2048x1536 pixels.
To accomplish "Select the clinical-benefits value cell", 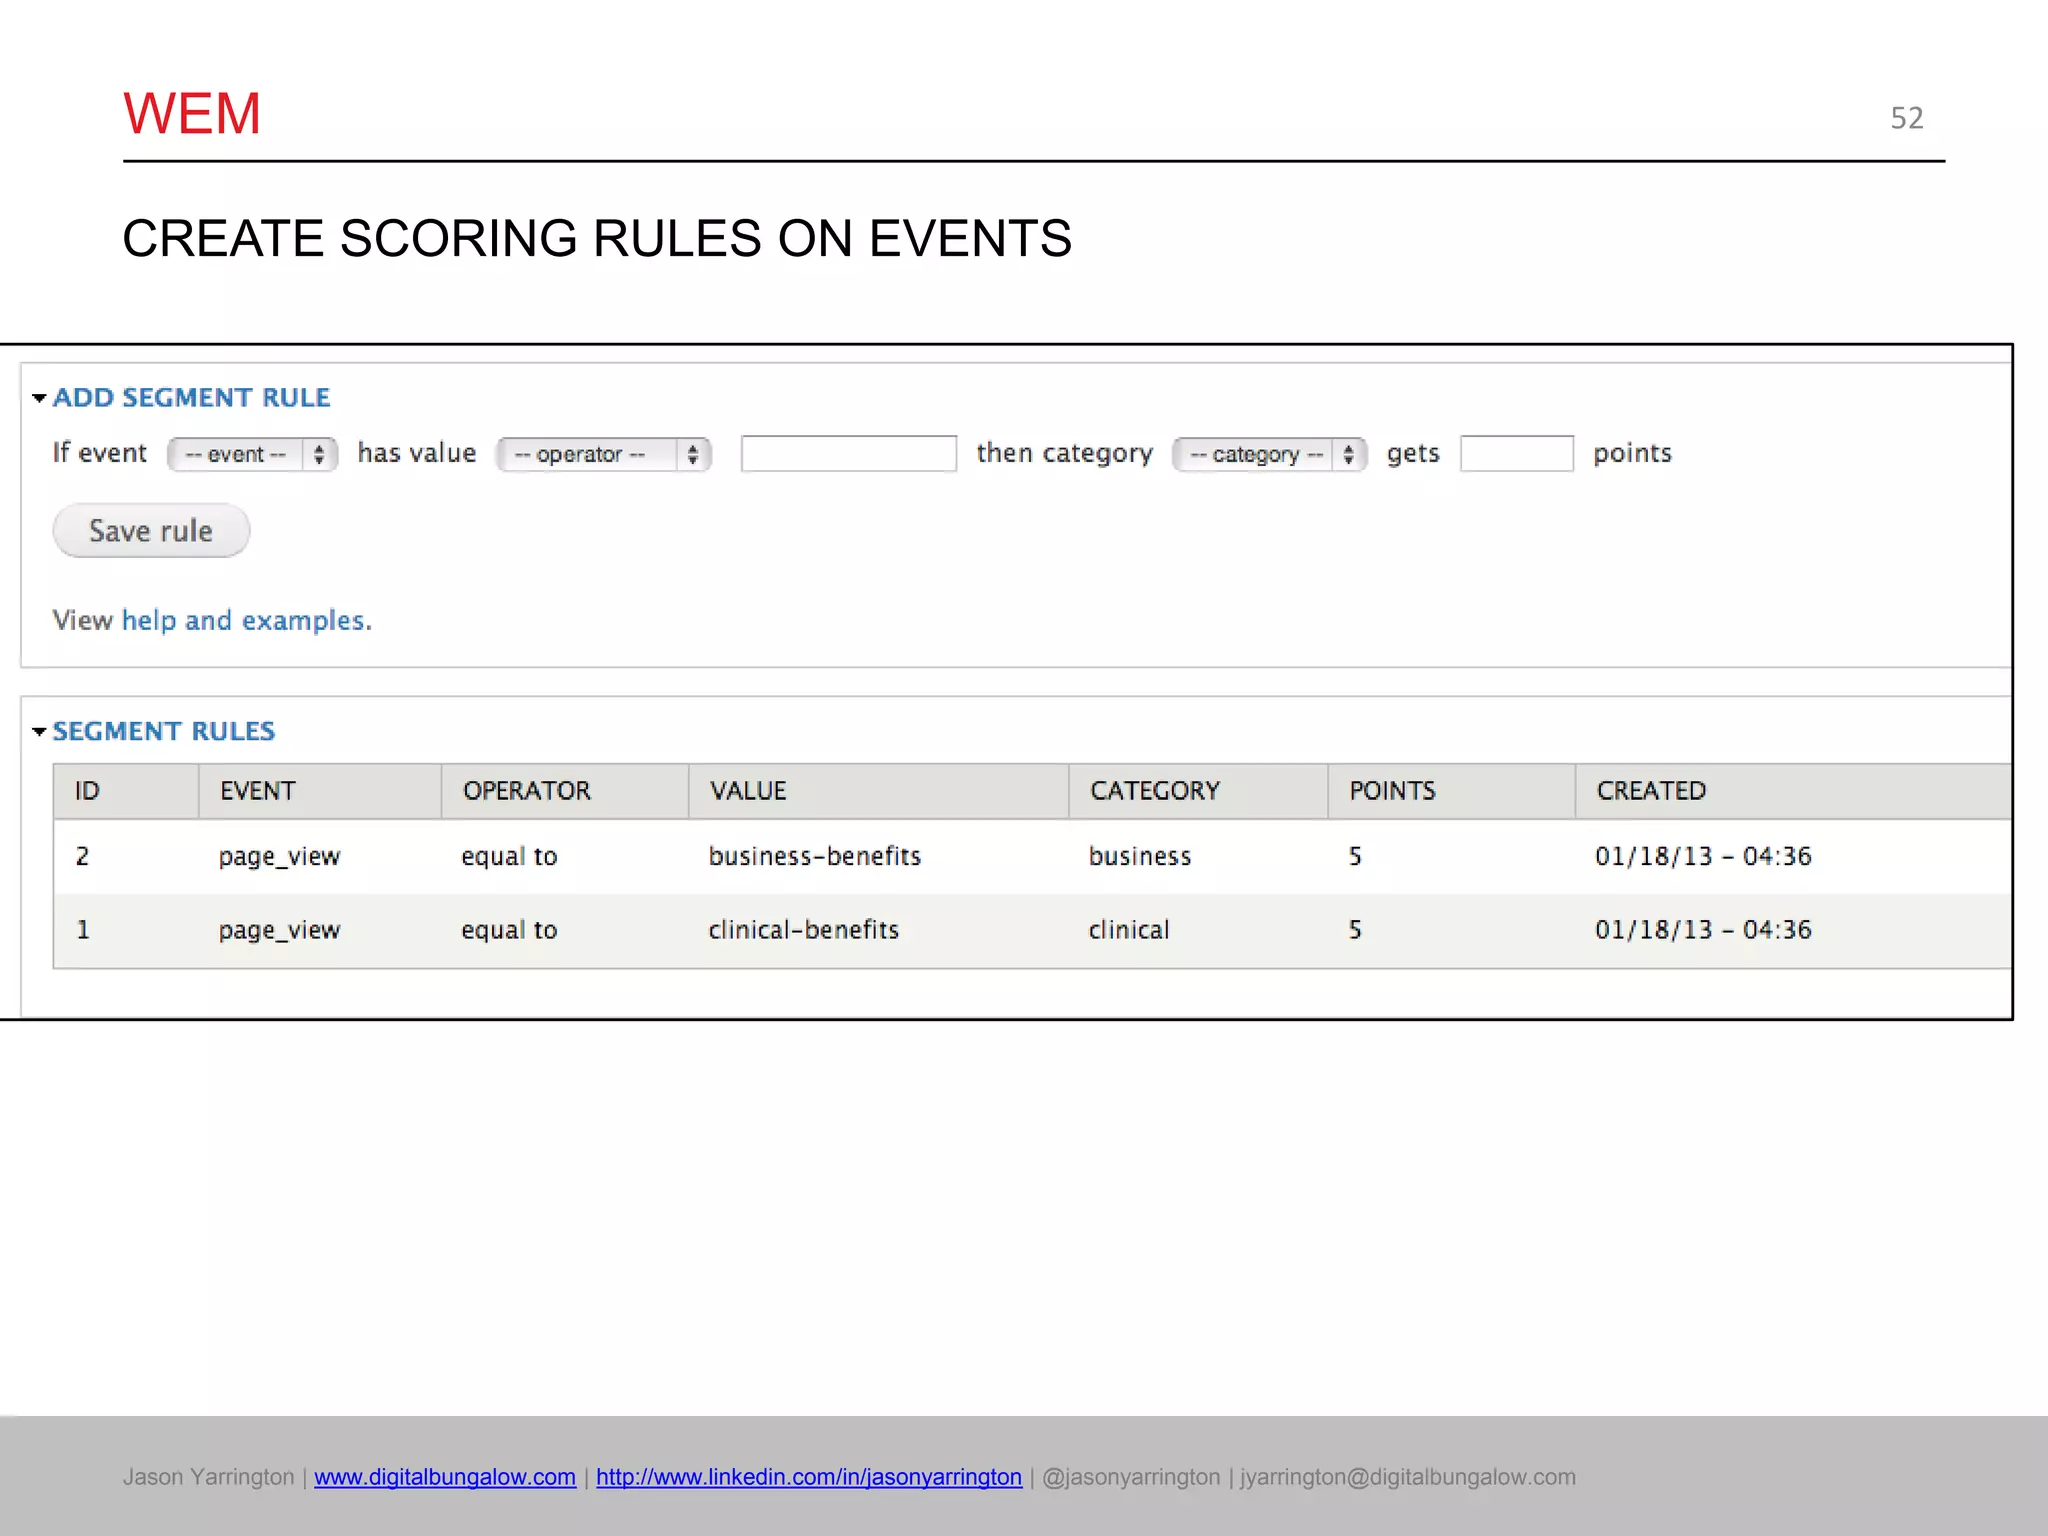I will coord(803,930).
